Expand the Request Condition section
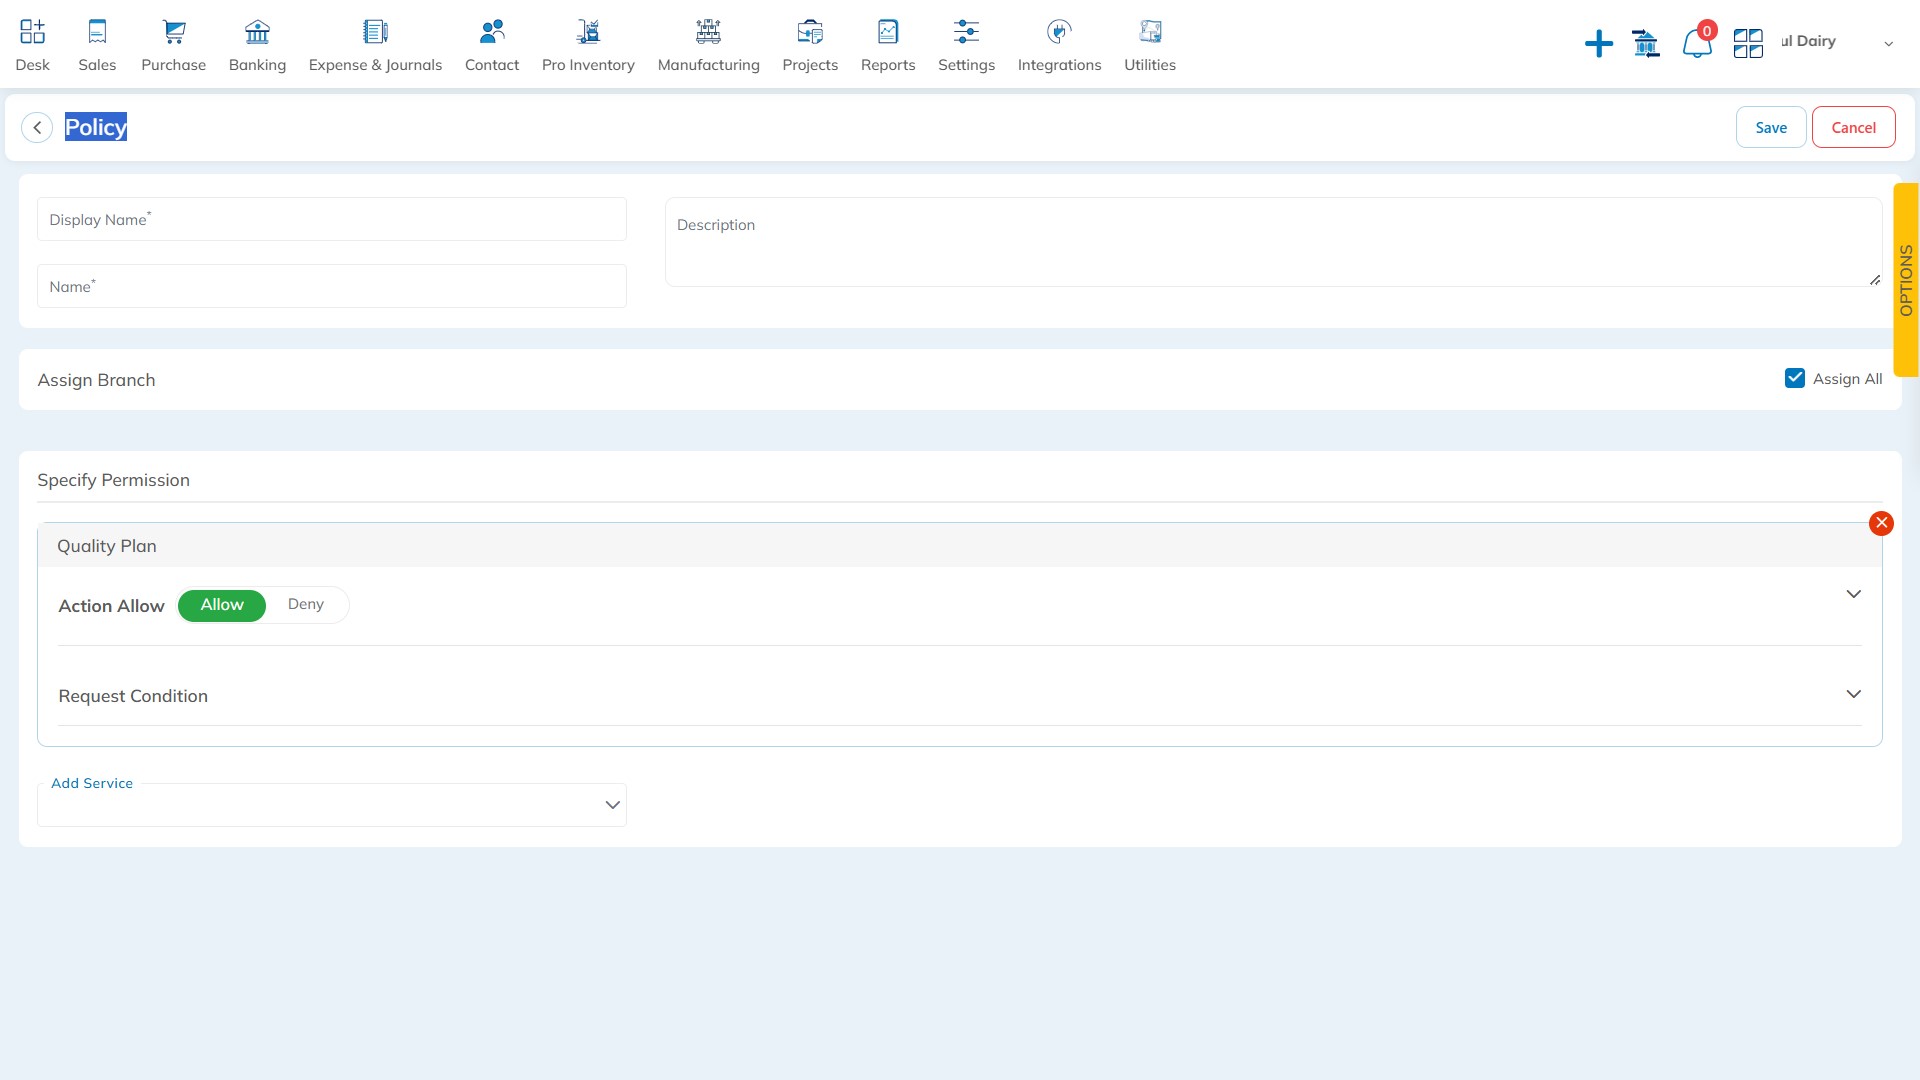1920x1080 pixels. coord(1853,695)
